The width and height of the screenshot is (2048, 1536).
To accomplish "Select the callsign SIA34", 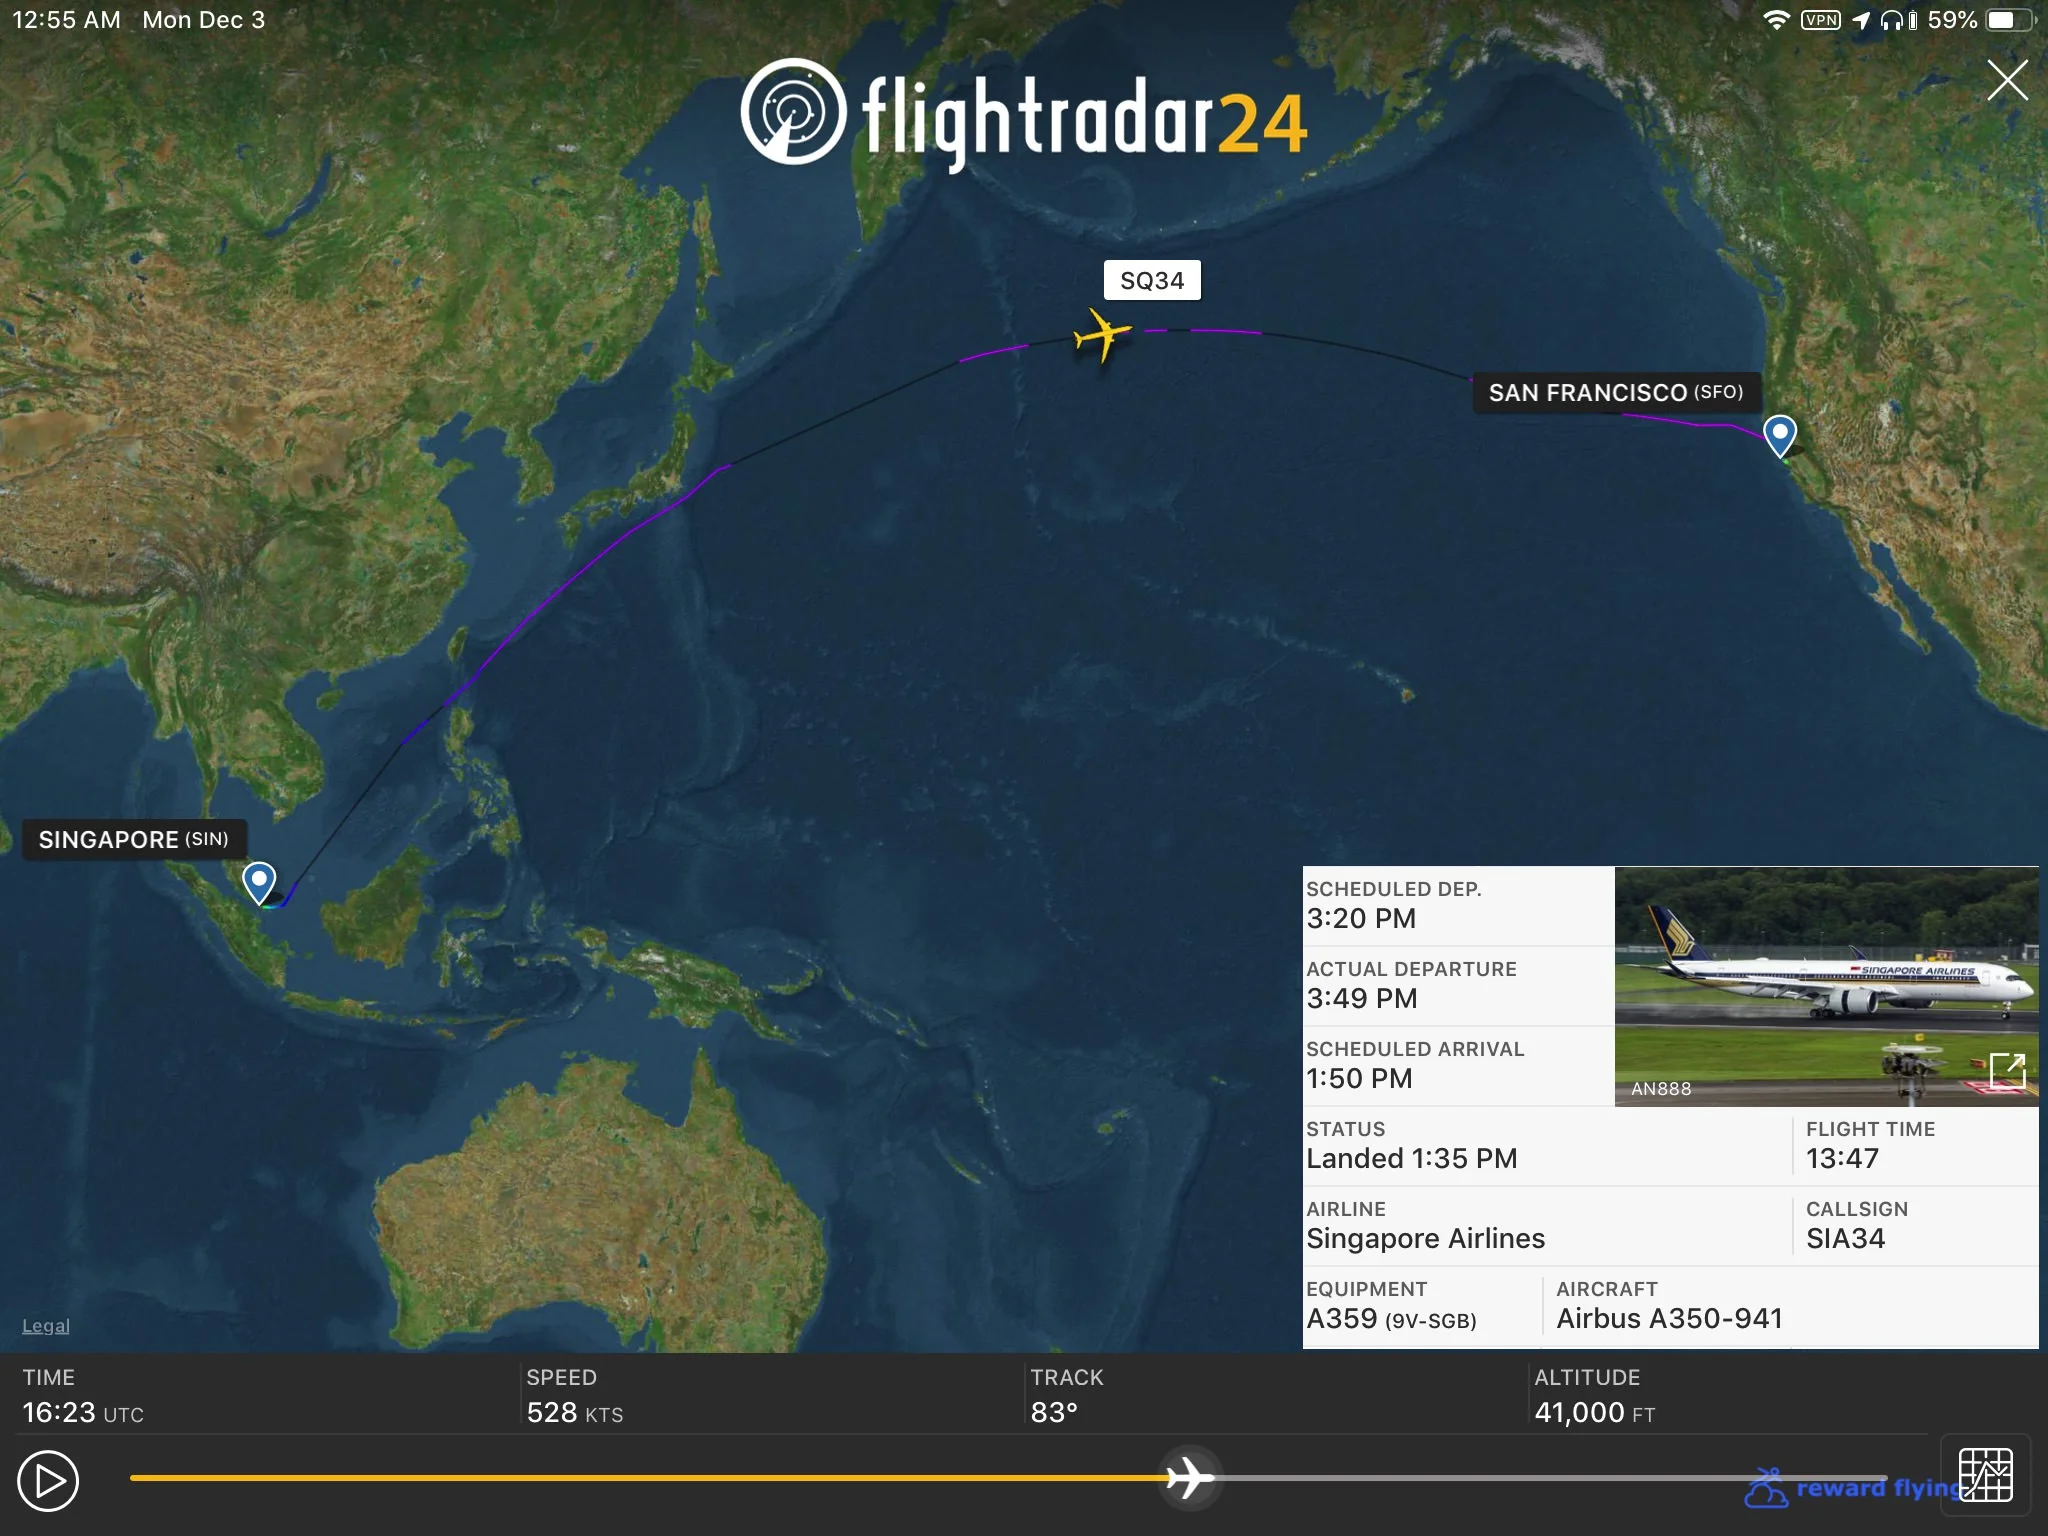I will click(1846, 1238).
